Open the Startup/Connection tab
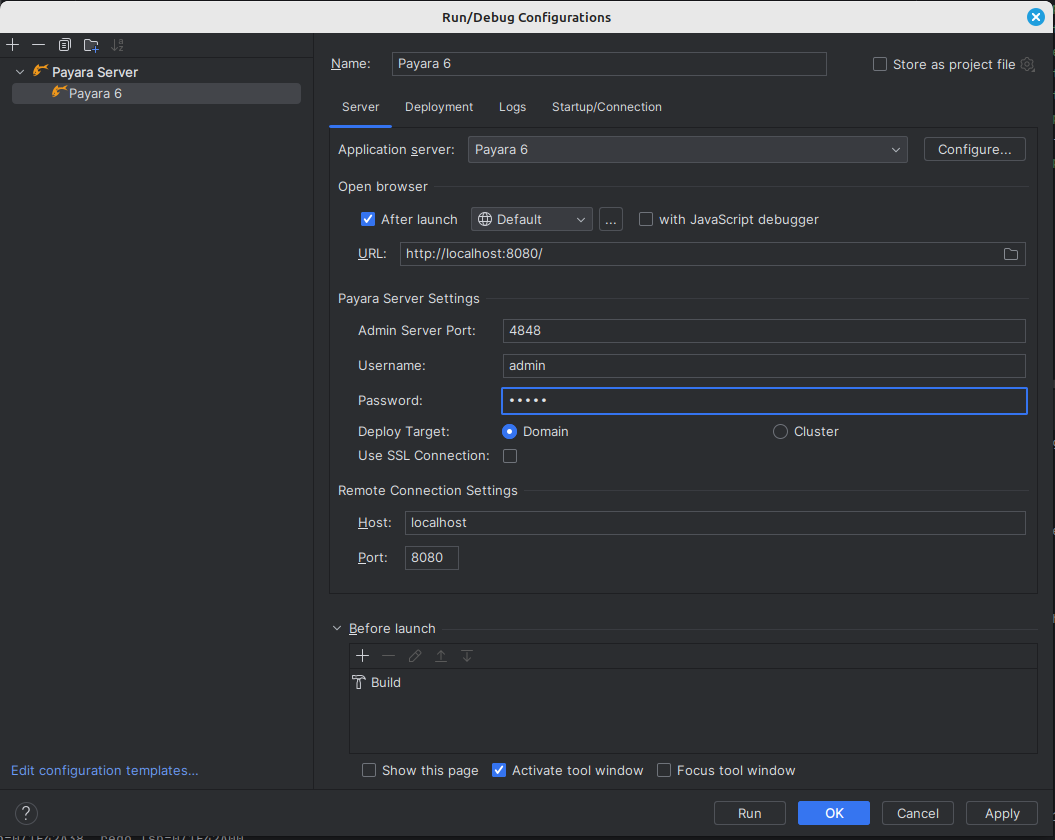Image resolution: width=1055 pixels, height=840 pixels. pyautogui.click(x=606, y=107)
